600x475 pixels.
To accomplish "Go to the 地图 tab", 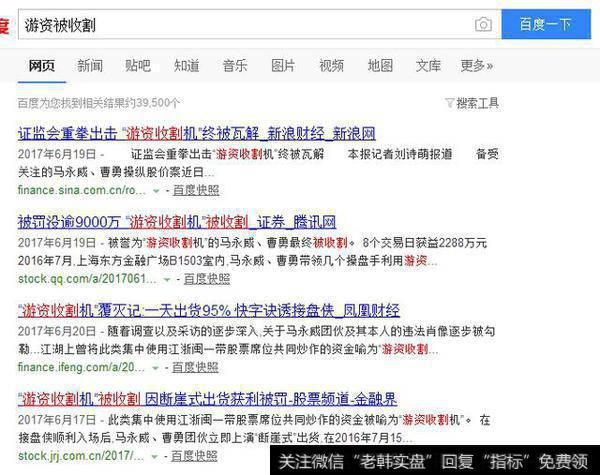I will pos(380,65).
